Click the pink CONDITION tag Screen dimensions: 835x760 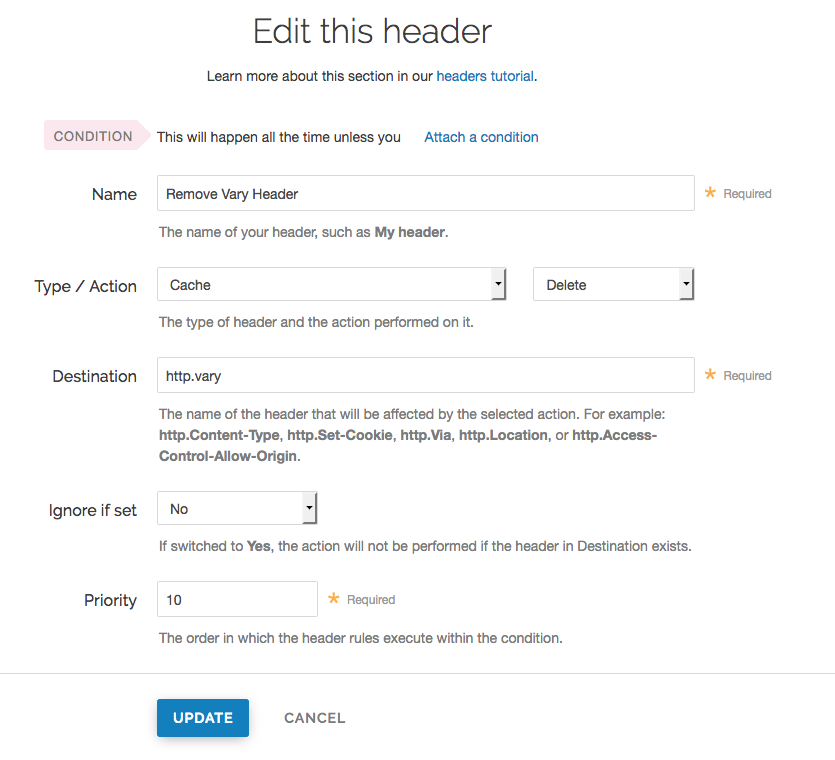tap(93, 136)
